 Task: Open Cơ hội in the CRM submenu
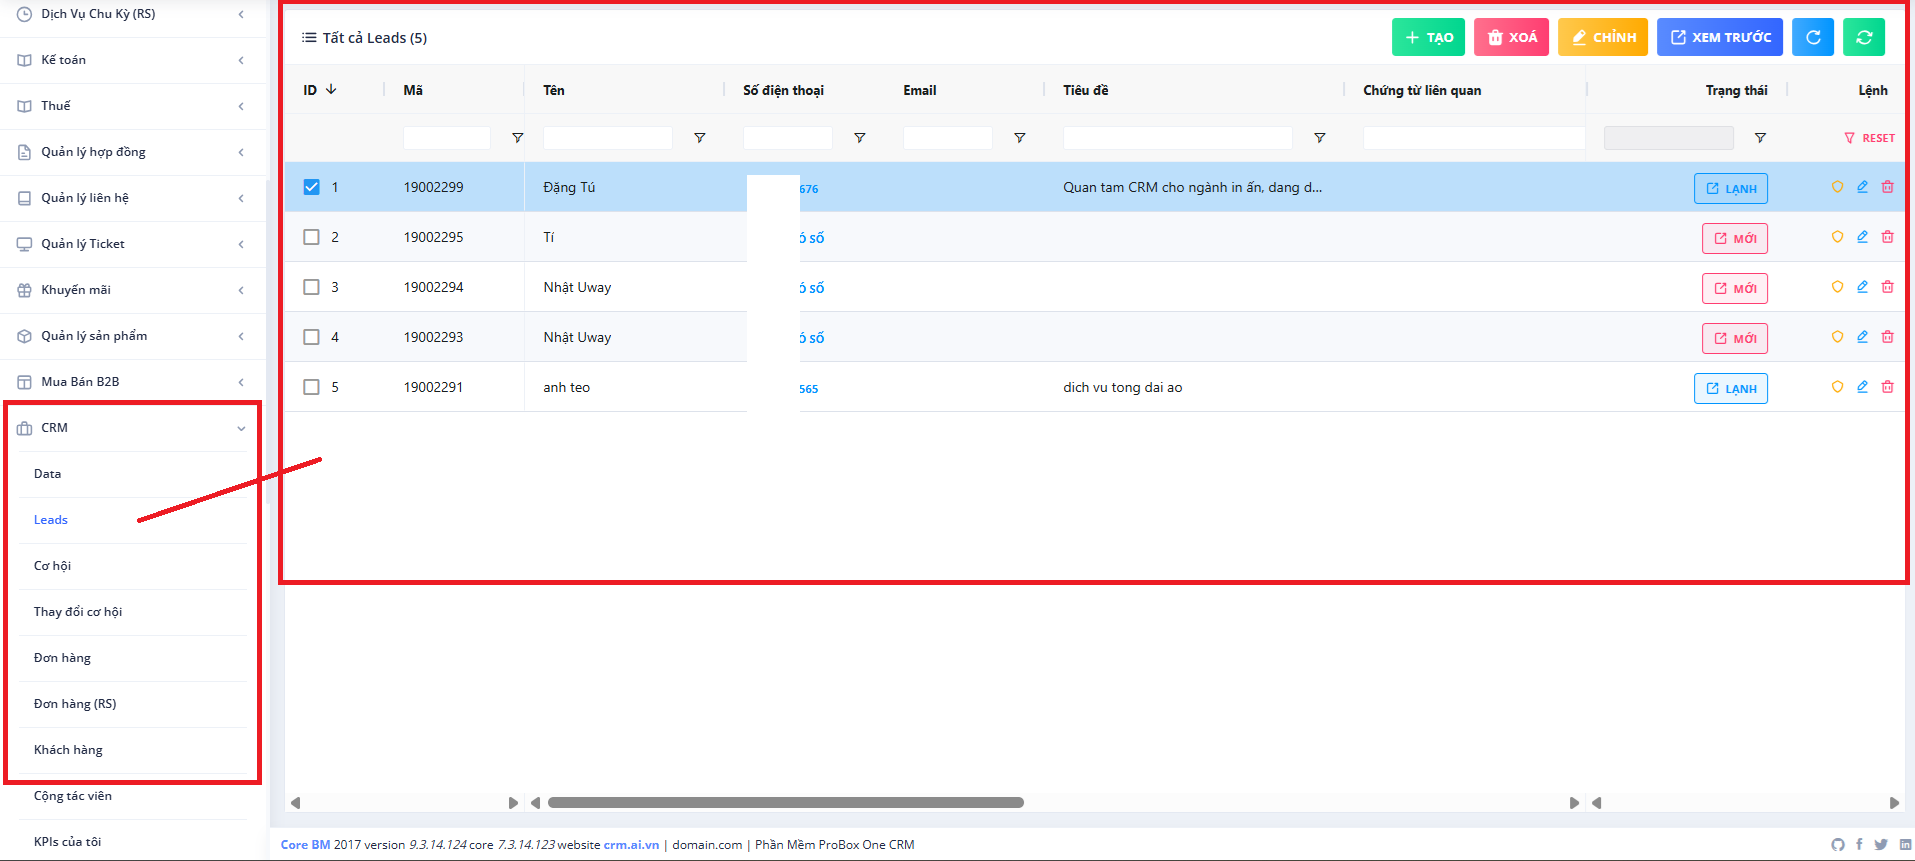pyautogui.click(x=52, y=566)
